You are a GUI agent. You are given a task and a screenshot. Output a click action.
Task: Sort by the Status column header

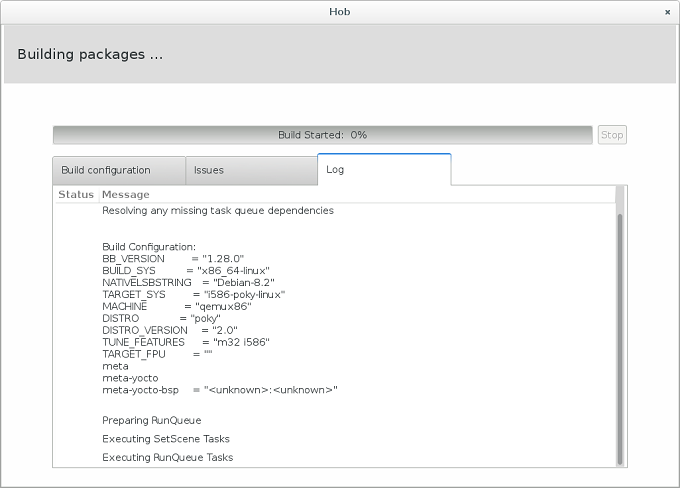point(76,194)
